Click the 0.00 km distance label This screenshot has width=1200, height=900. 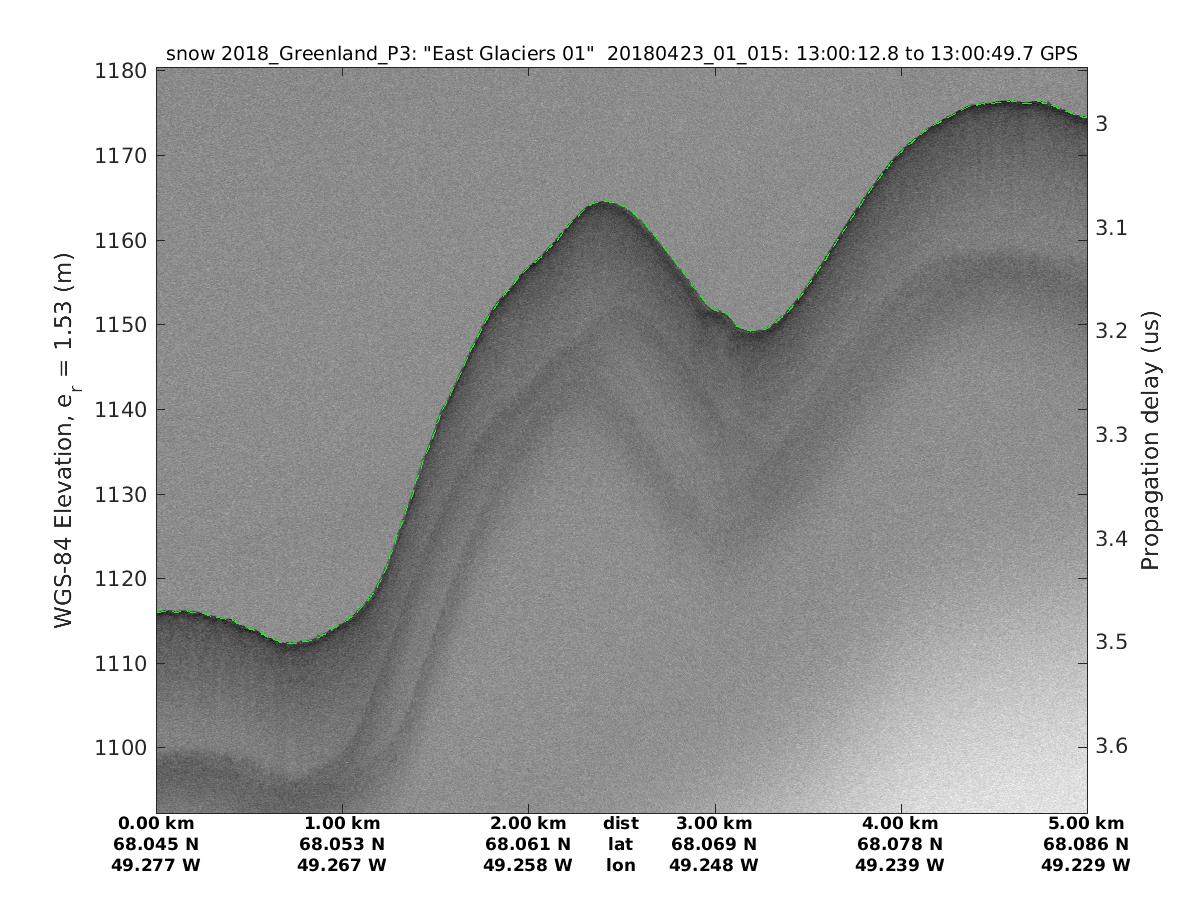pyautogui.click(x=157, y=823)
